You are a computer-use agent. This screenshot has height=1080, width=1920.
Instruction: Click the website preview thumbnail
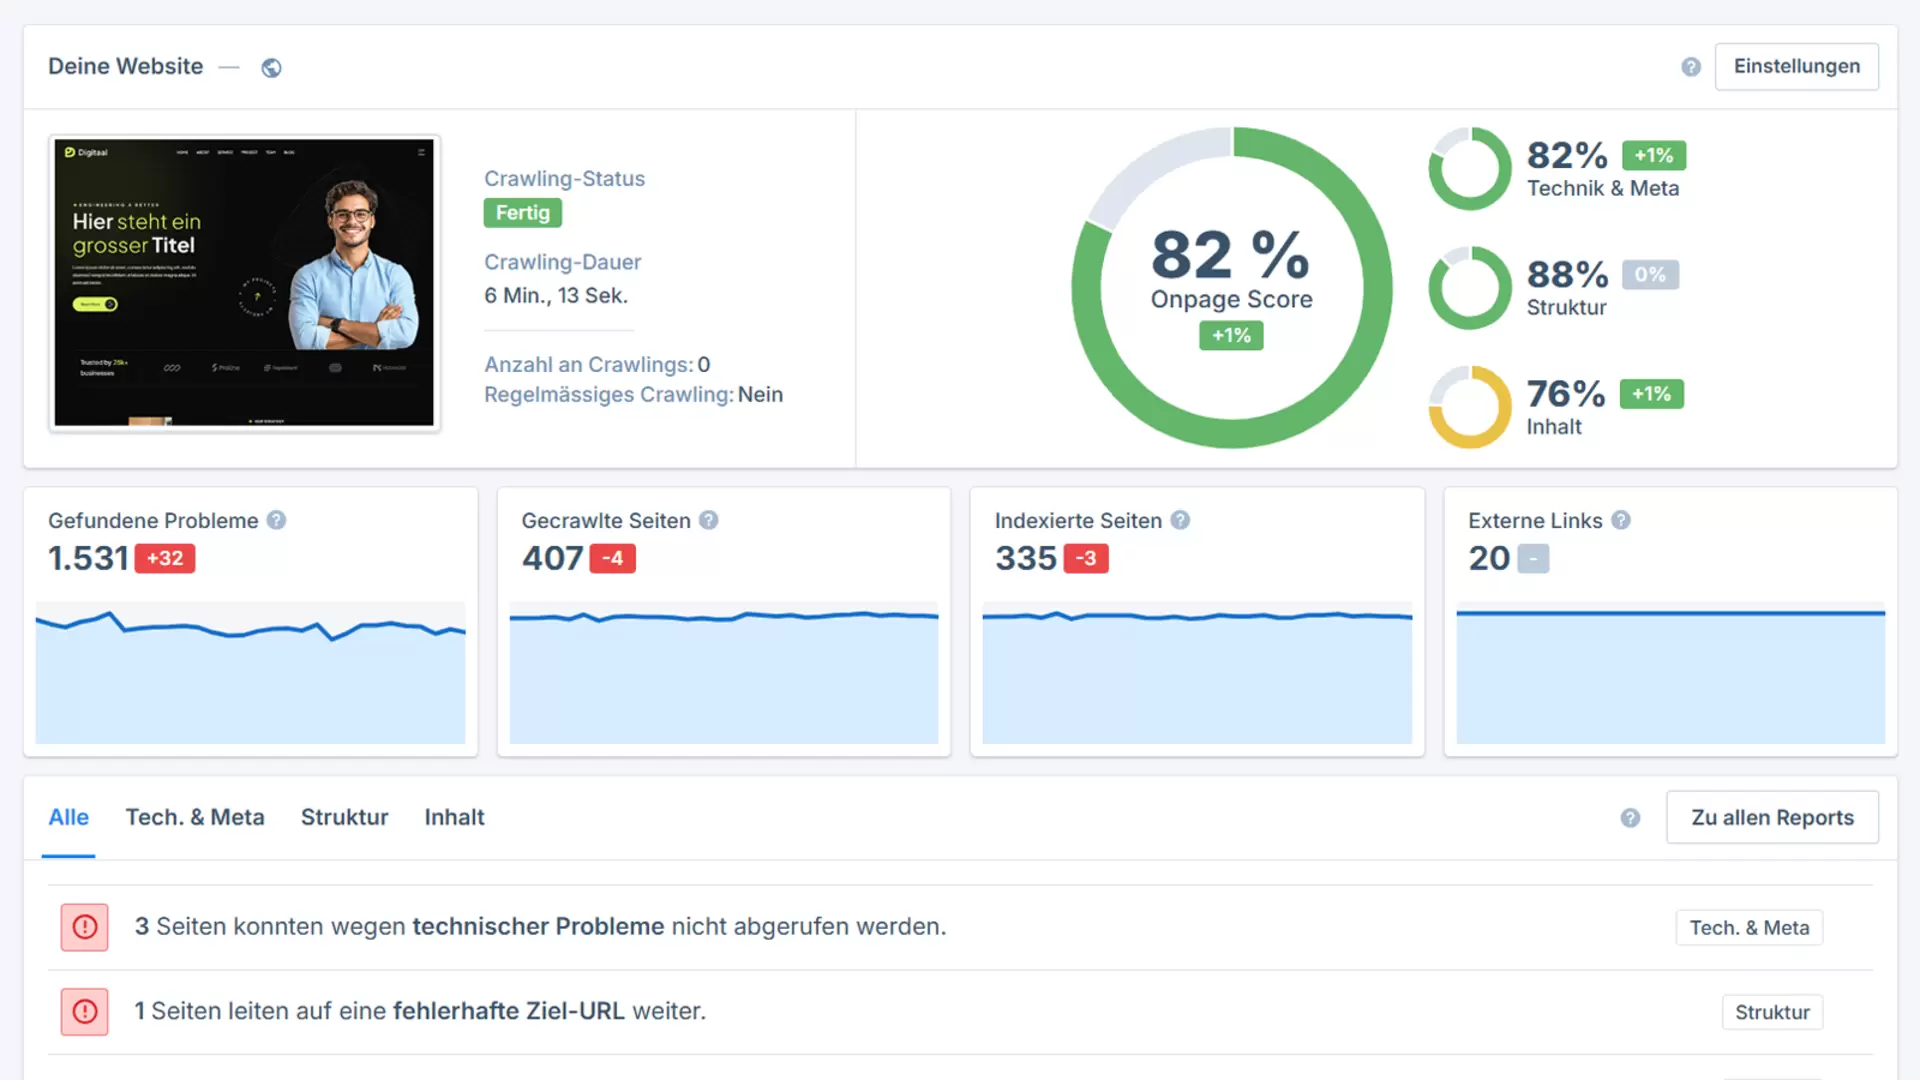pyautogui.click(x=244, y=283)
